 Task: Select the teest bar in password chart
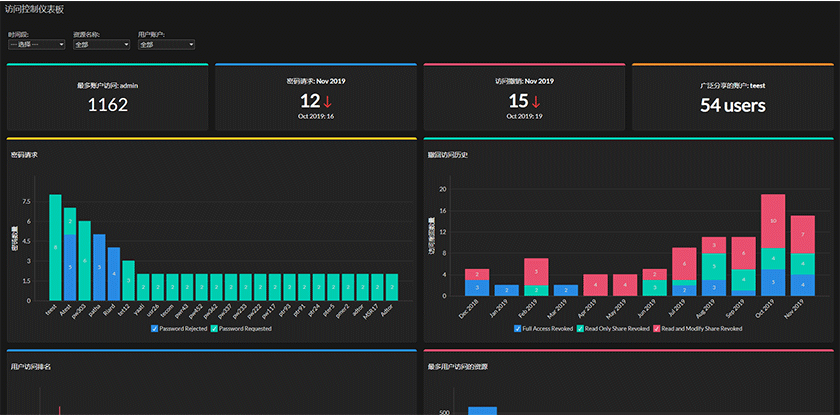pyautogui.click(x=55, y=248)
